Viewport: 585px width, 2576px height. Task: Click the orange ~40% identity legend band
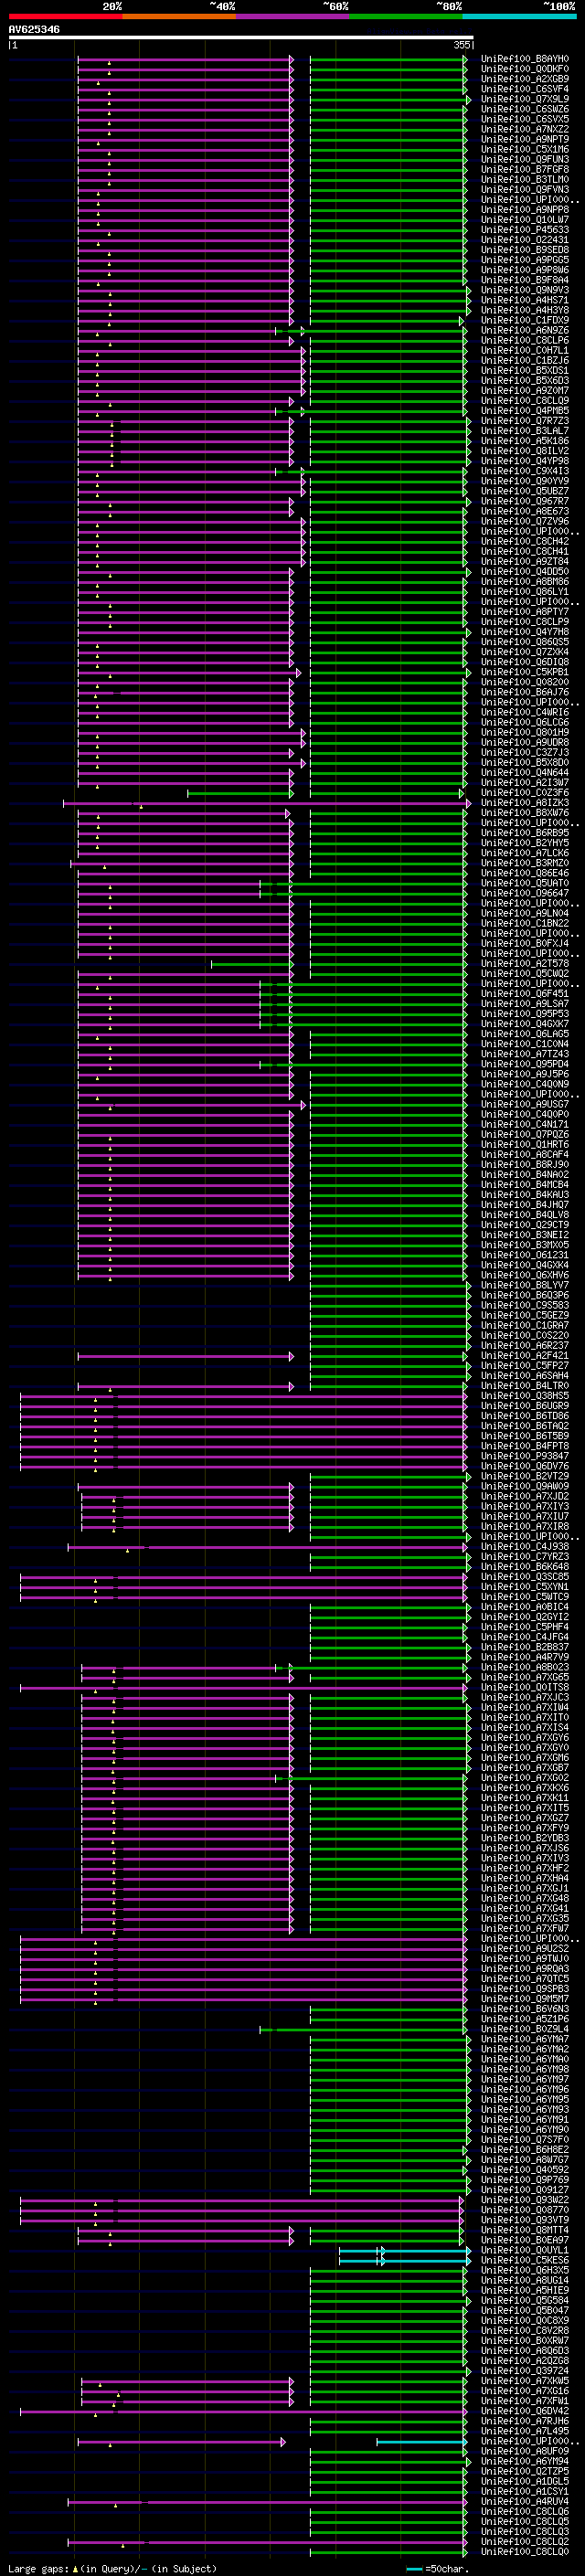click(x=179, y=16)
